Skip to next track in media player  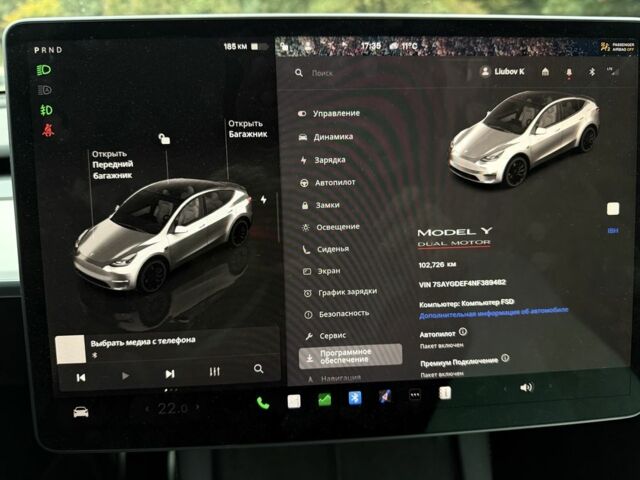coord(170,374)
